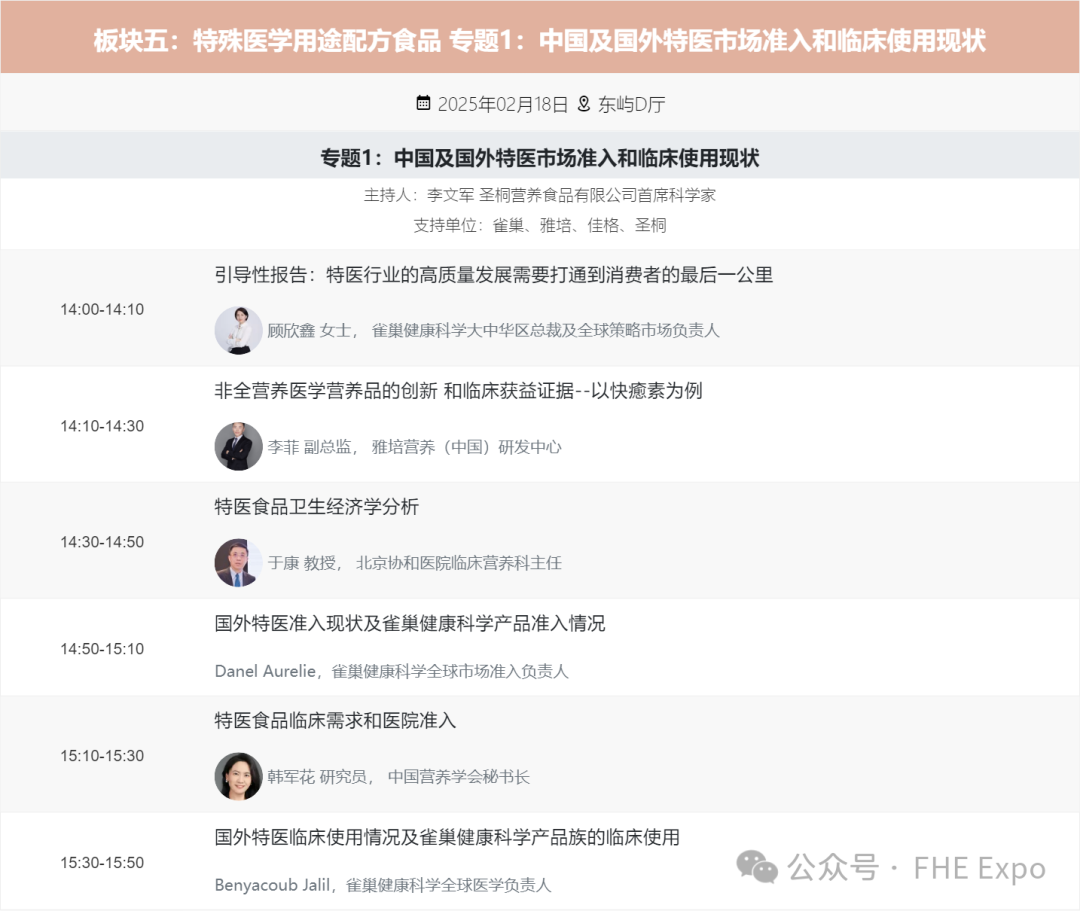Click the sponsor line 支持单位：雀巢、雅培、佳格、圣桐
The image size is (1080, 911).
tap(540, 225)
